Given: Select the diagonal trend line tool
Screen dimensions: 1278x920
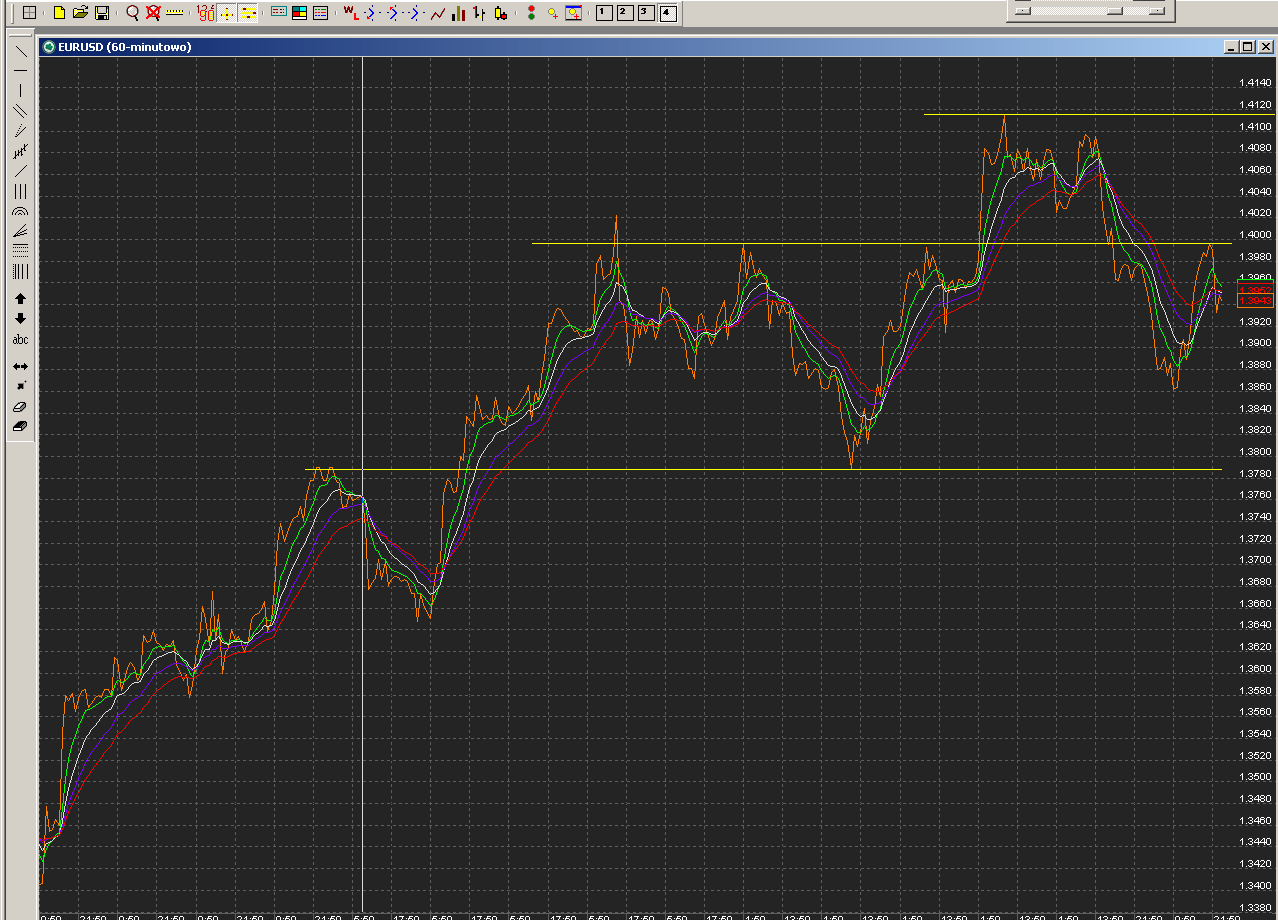Looking at the screenshot, I should 20,50.
